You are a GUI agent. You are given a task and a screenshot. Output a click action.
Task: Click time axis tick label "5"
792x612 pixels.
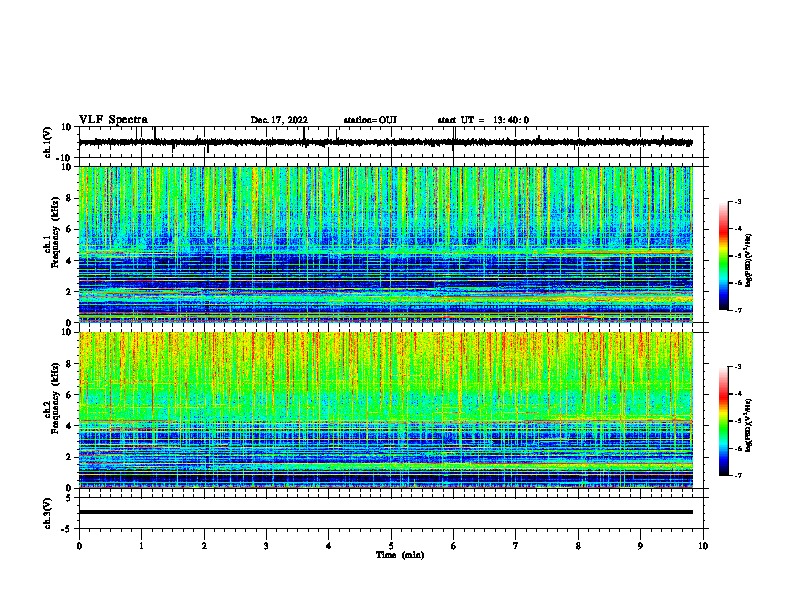click(391, 546)
